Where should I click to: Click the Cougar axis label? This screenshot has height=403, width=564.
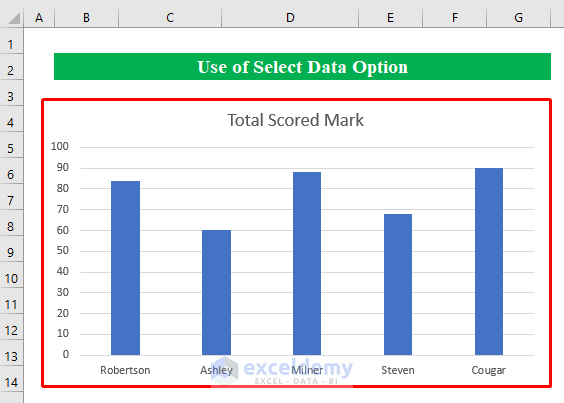pos(488,370)
